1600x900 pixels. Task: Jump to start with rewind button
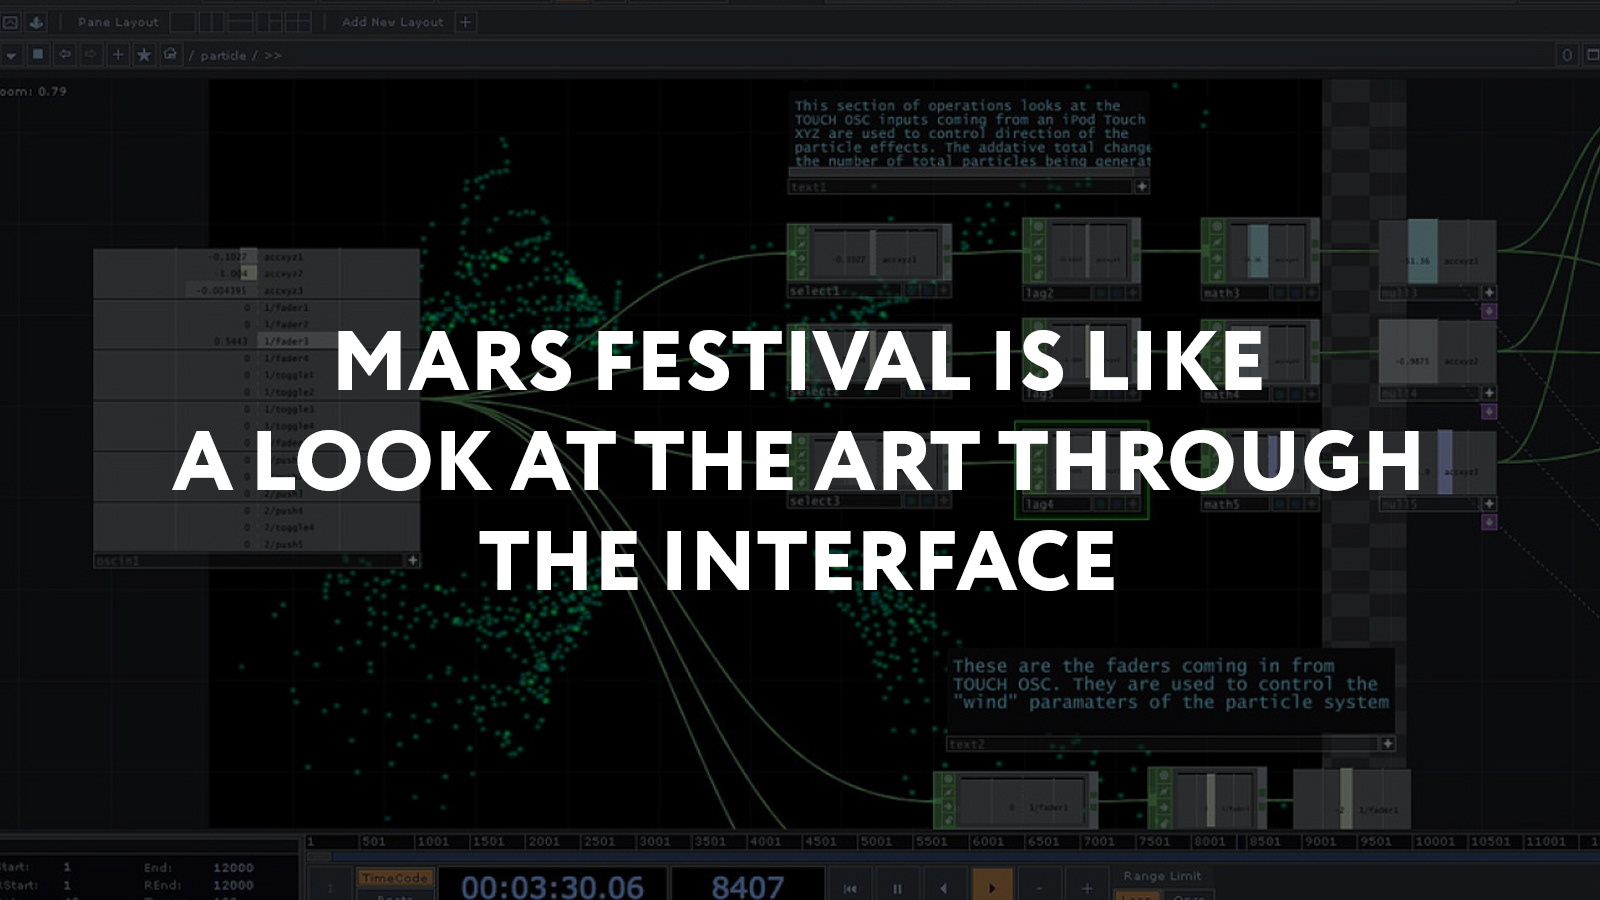pos(850,887)
